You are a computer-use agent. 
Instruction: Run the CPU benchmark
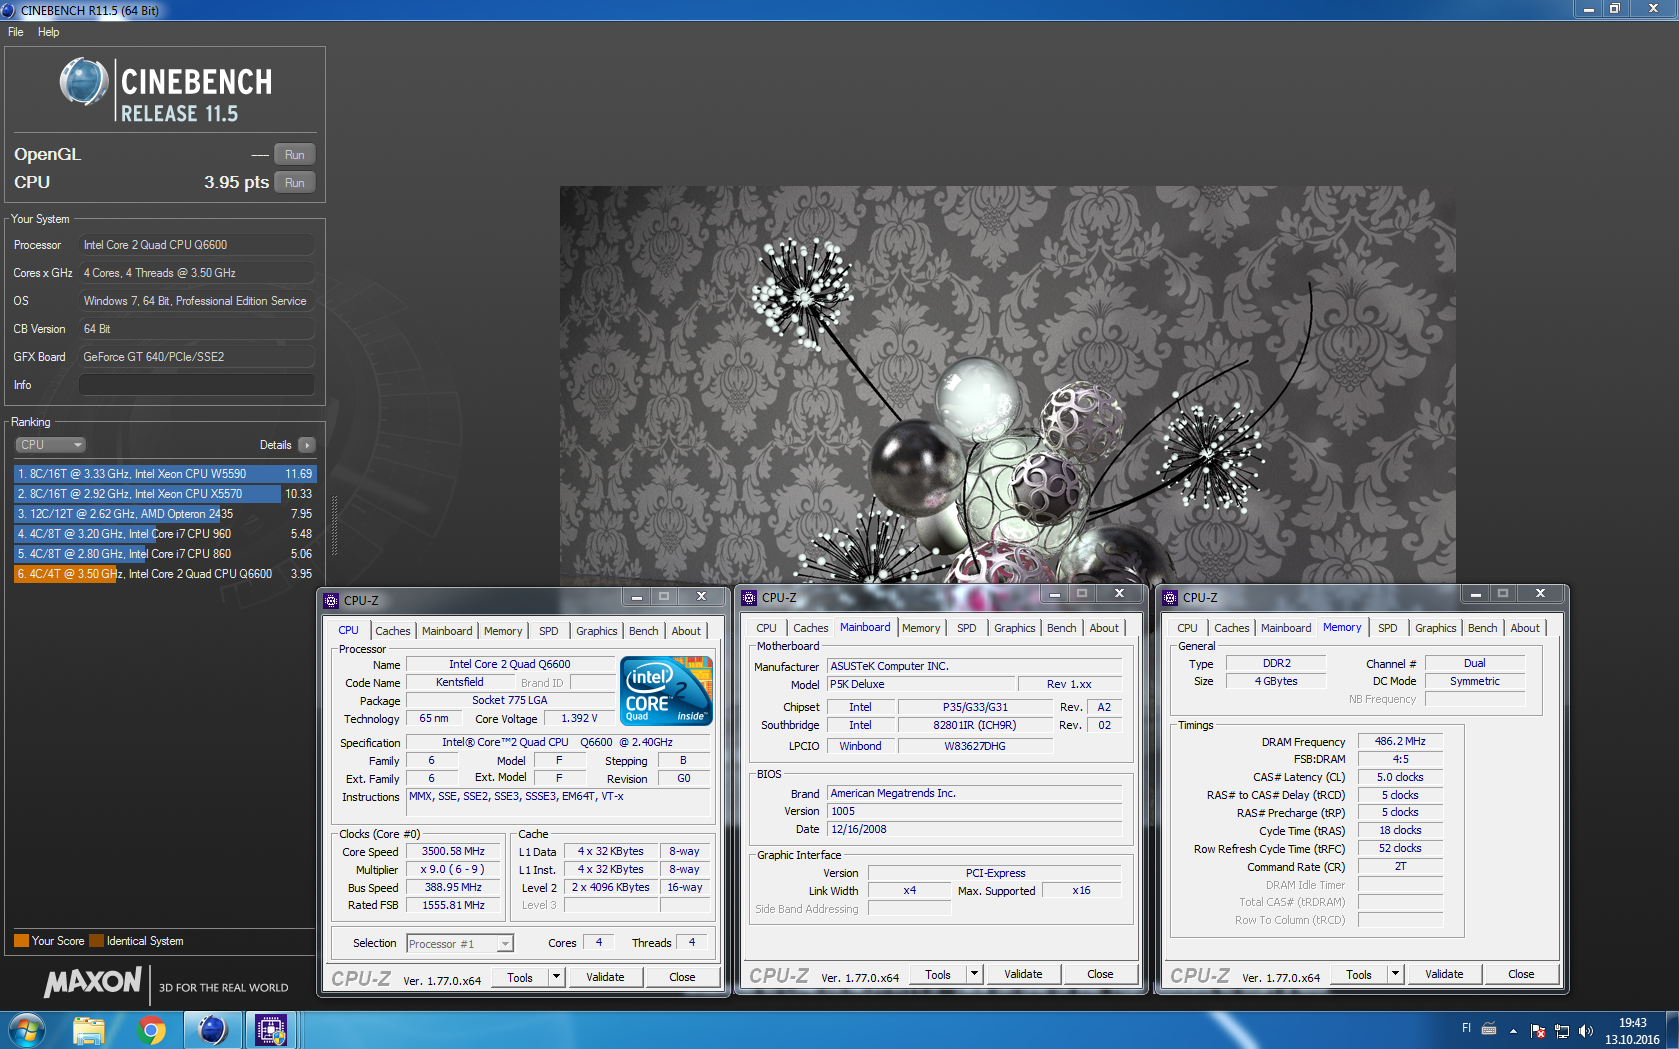[294, 183]
